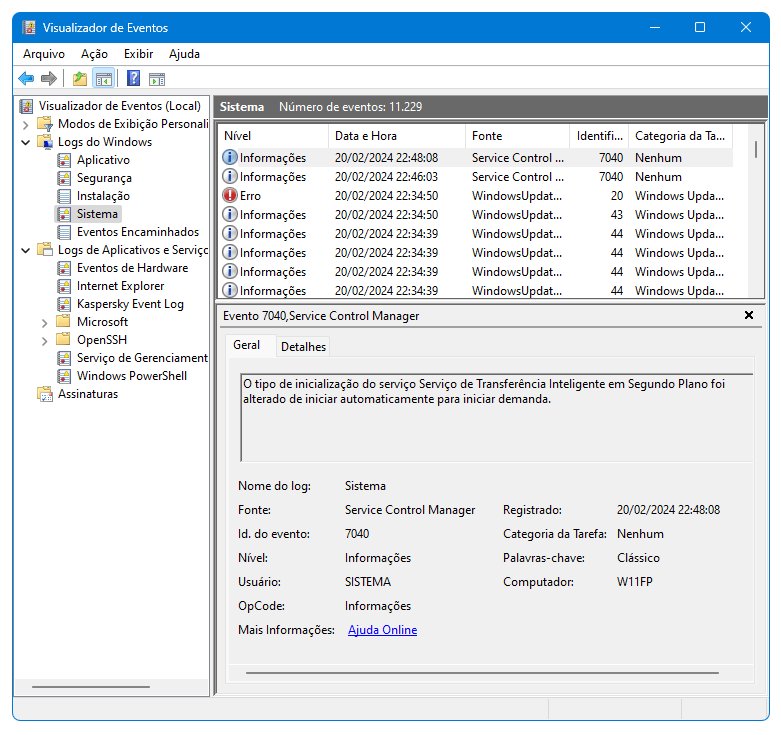Click the Windows PowerShell log icon
The image size is (781, 735).
64,376
